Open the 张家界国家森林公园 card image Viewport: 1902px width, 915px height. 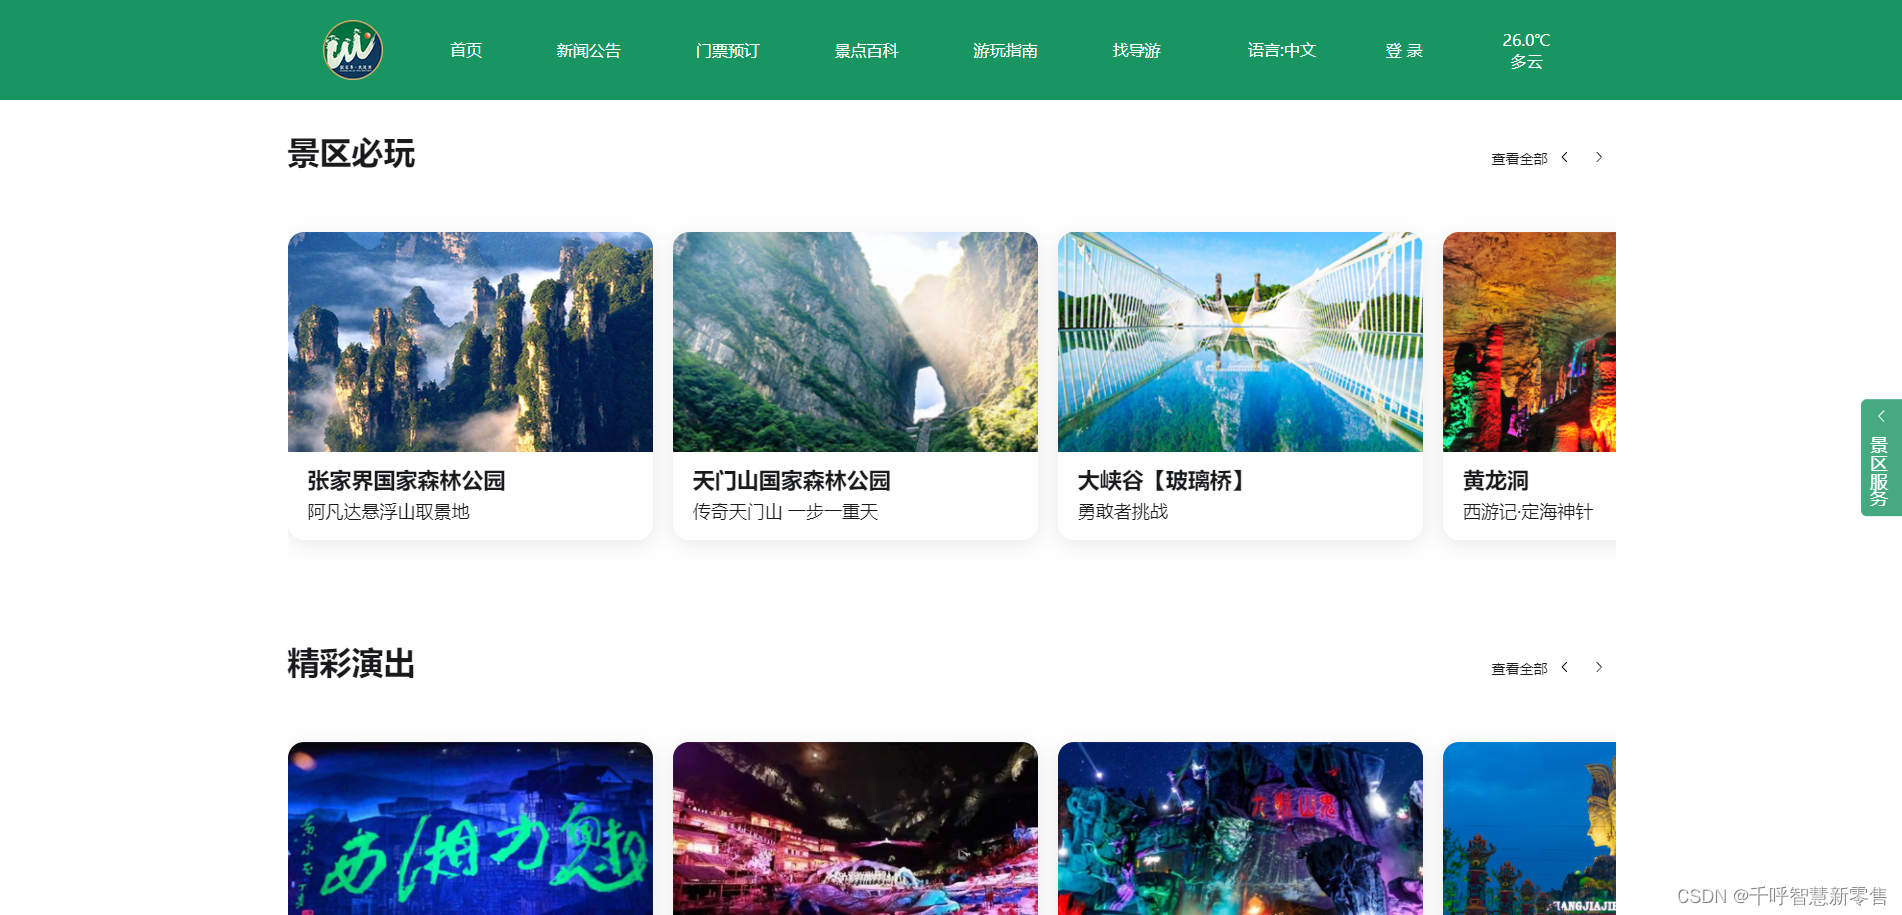470,342
